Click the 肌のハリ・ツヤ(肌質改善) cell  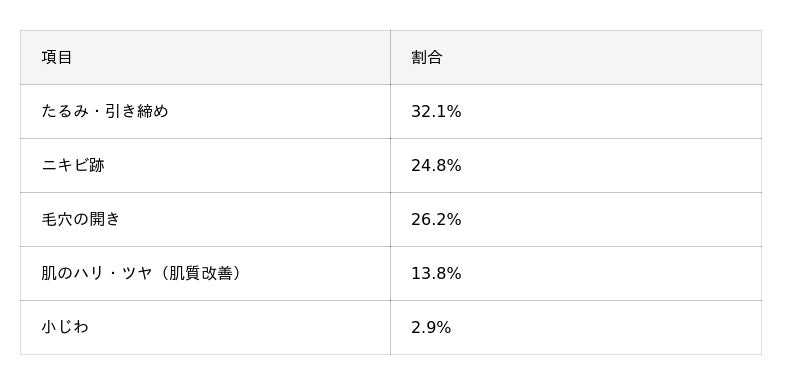205,274
